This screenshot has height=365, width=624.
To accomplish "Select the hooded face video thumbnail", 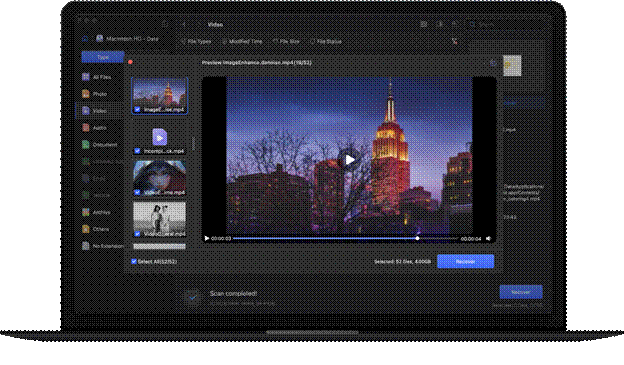I will coord(159,178).
